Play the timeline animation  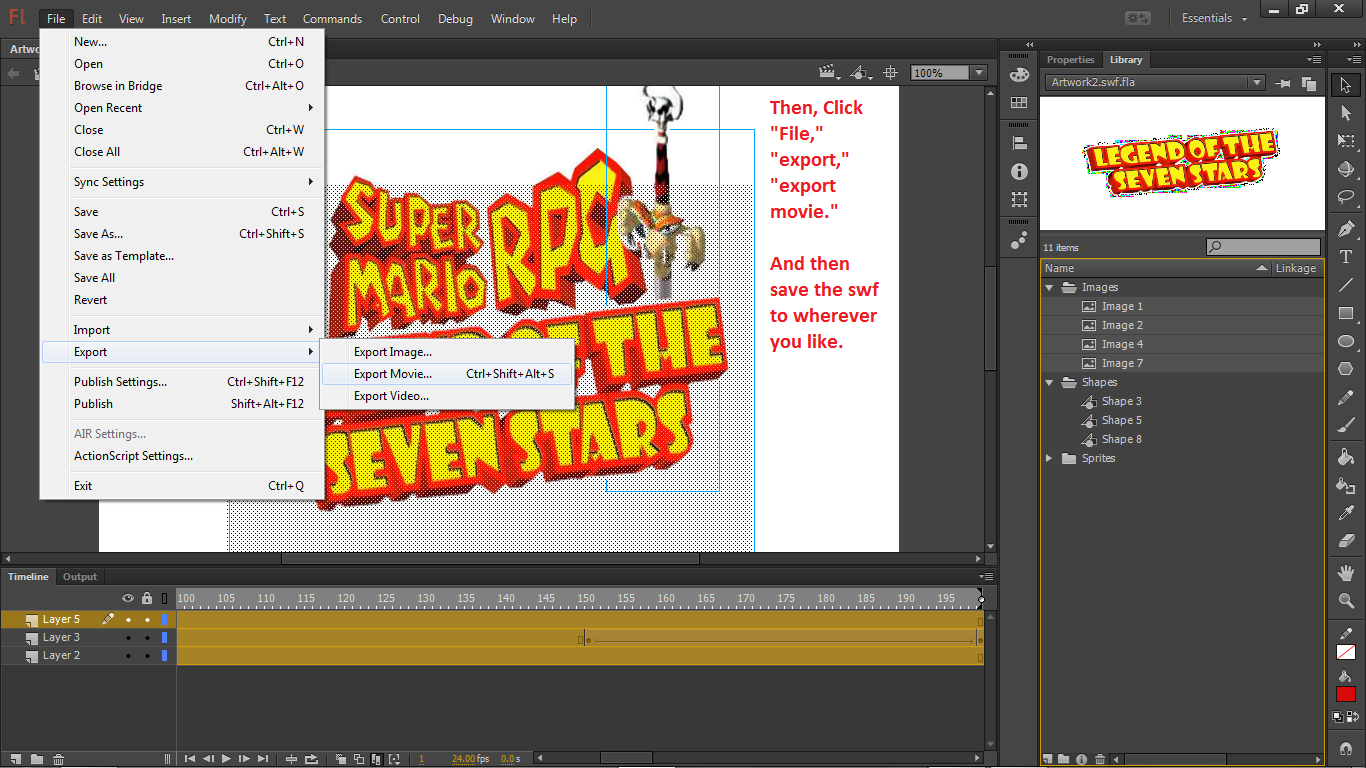click(226, 759)
